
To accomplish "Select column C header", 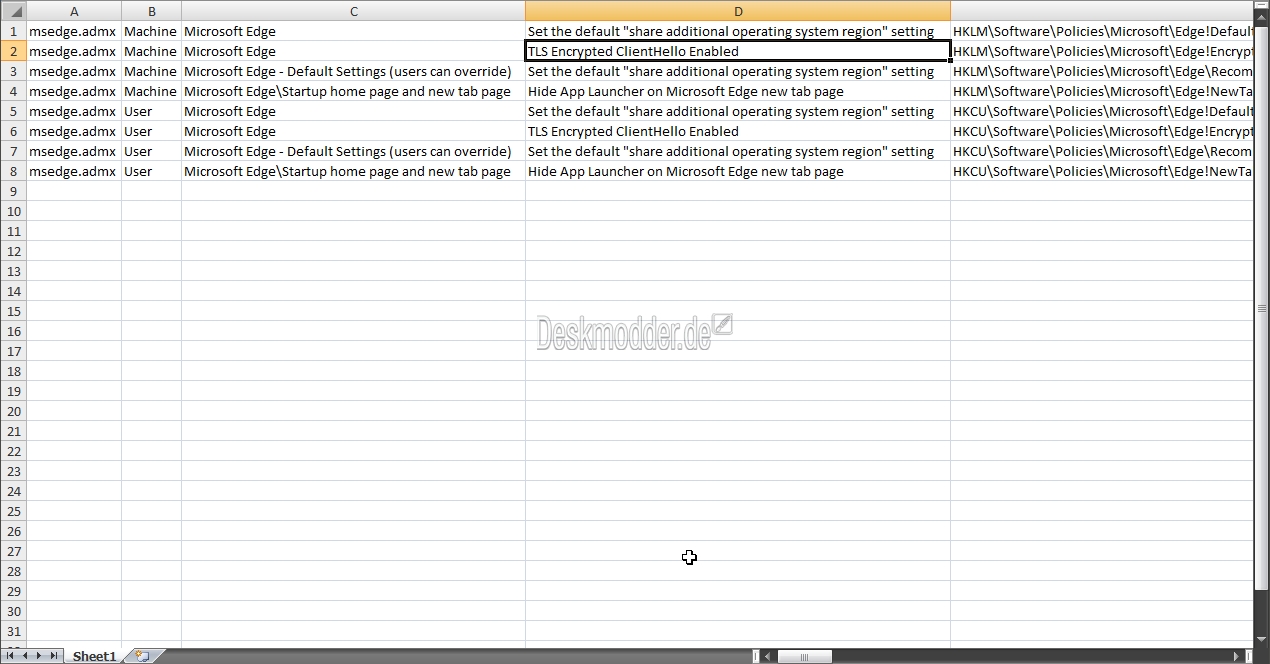I will (353, 11).
